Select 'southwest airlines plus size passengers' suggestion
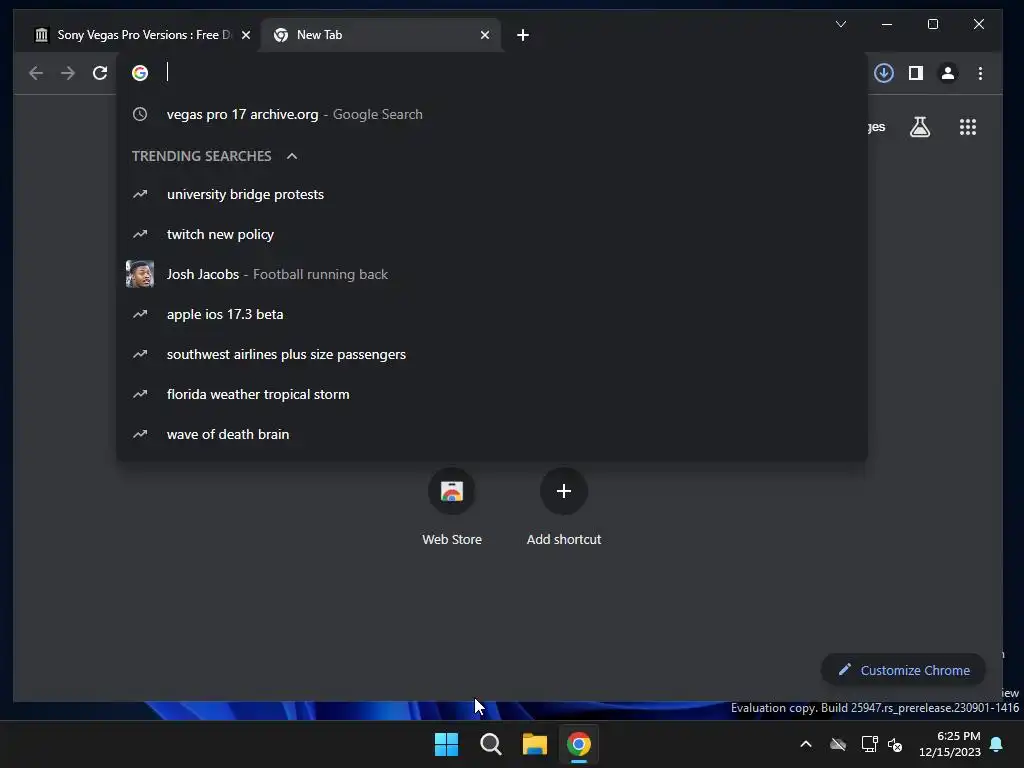Screen dimensions: 1024x768 (x=492, y=354)
